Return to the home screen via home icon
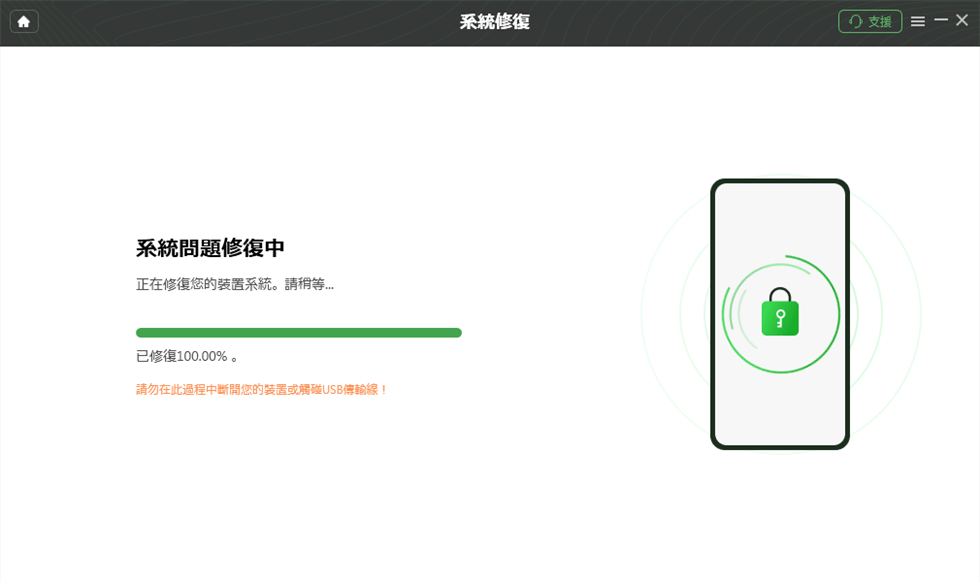980x582 pixels. 23,21
